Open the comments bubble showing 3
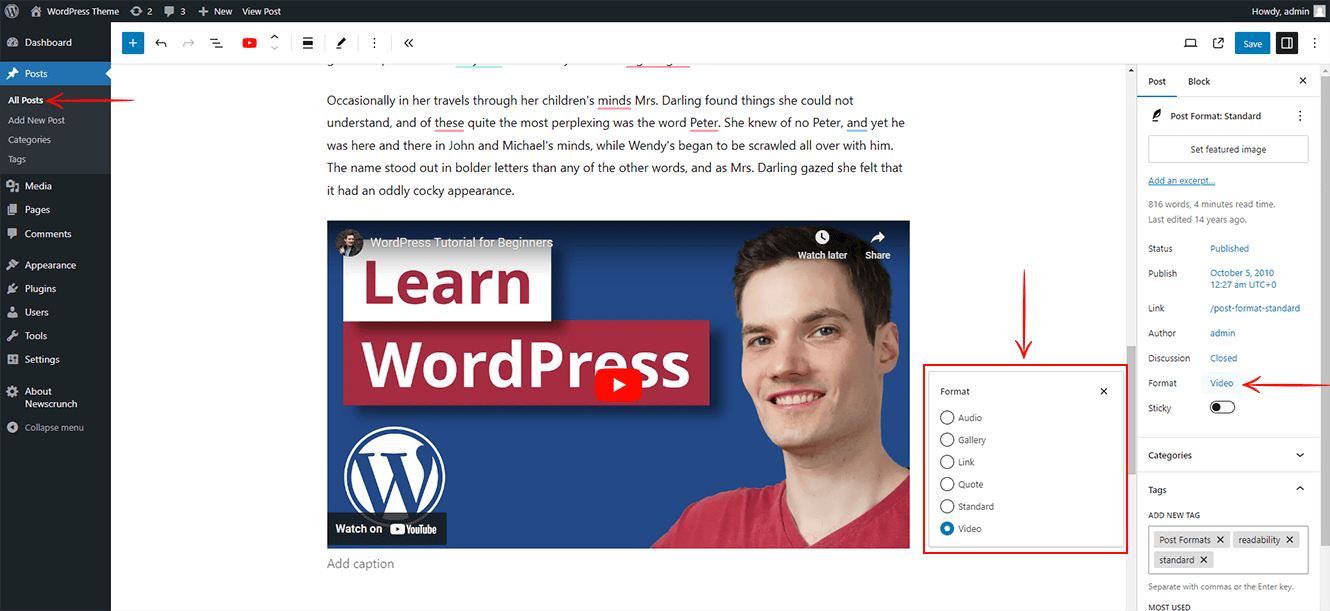Viewport: 1330px width, 611px height. pyautogui.click(x=175, y=11)
